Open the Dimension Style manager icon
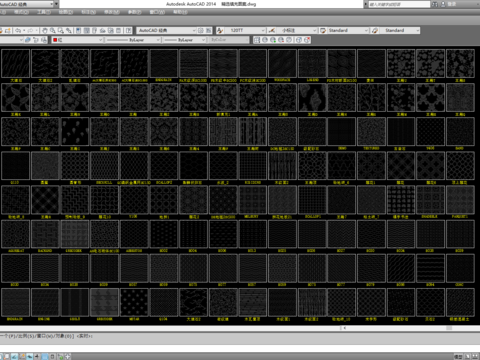 272,30
